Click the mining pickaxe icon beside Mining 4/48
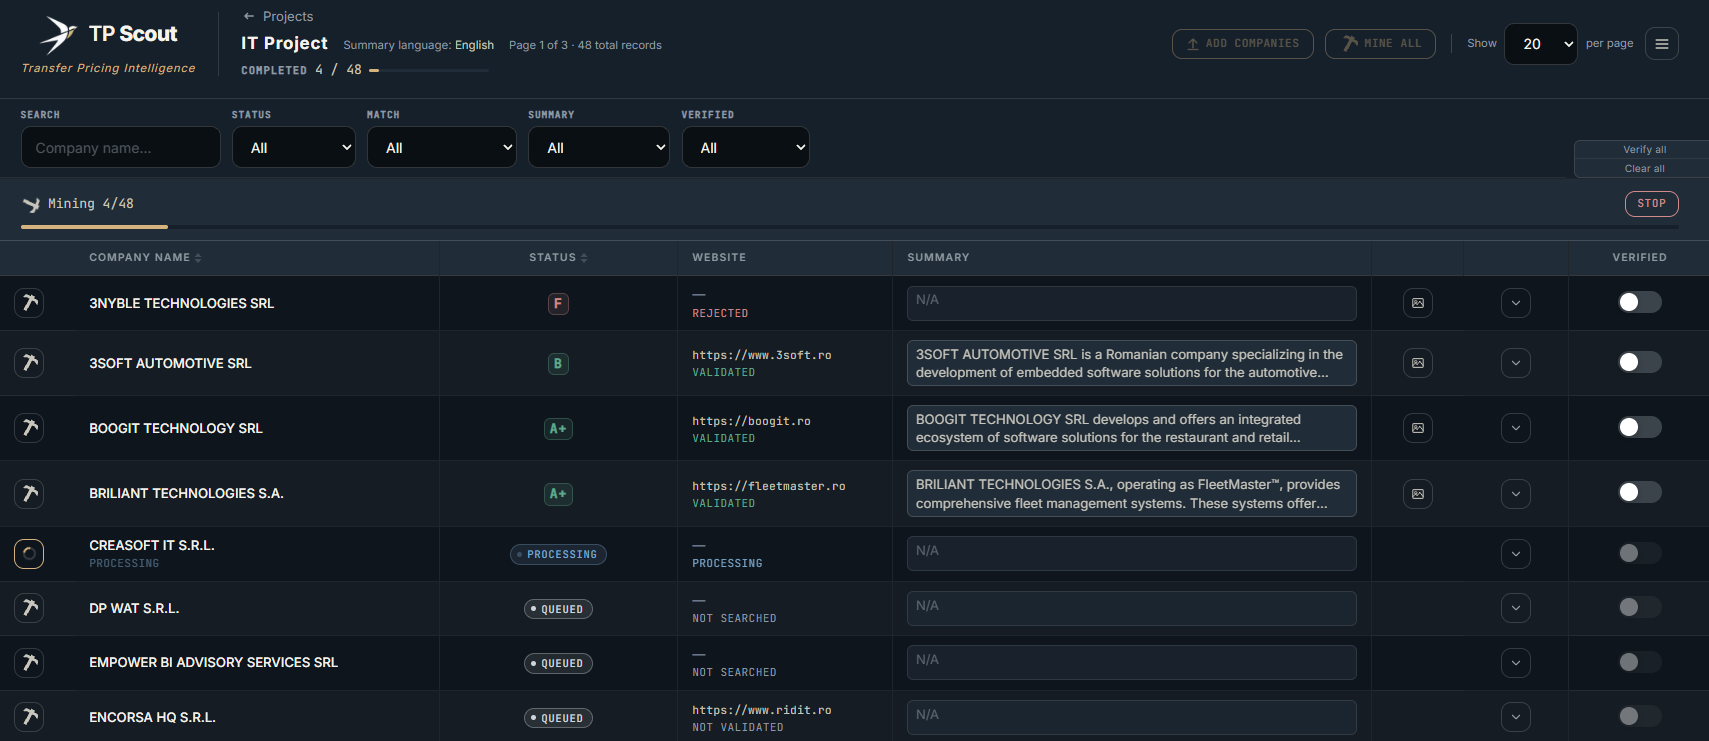The image size is (1709, 741). coord(32,204)
